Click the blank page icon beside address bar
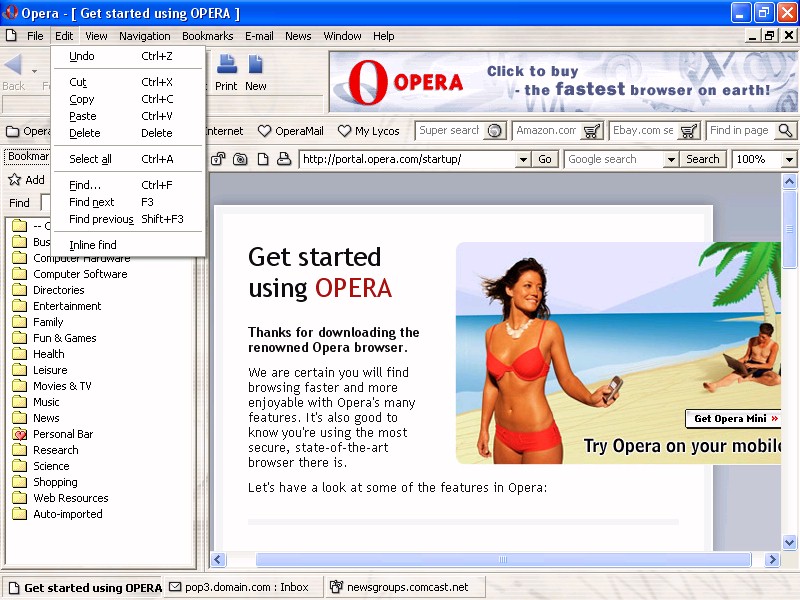 [263, 159]
